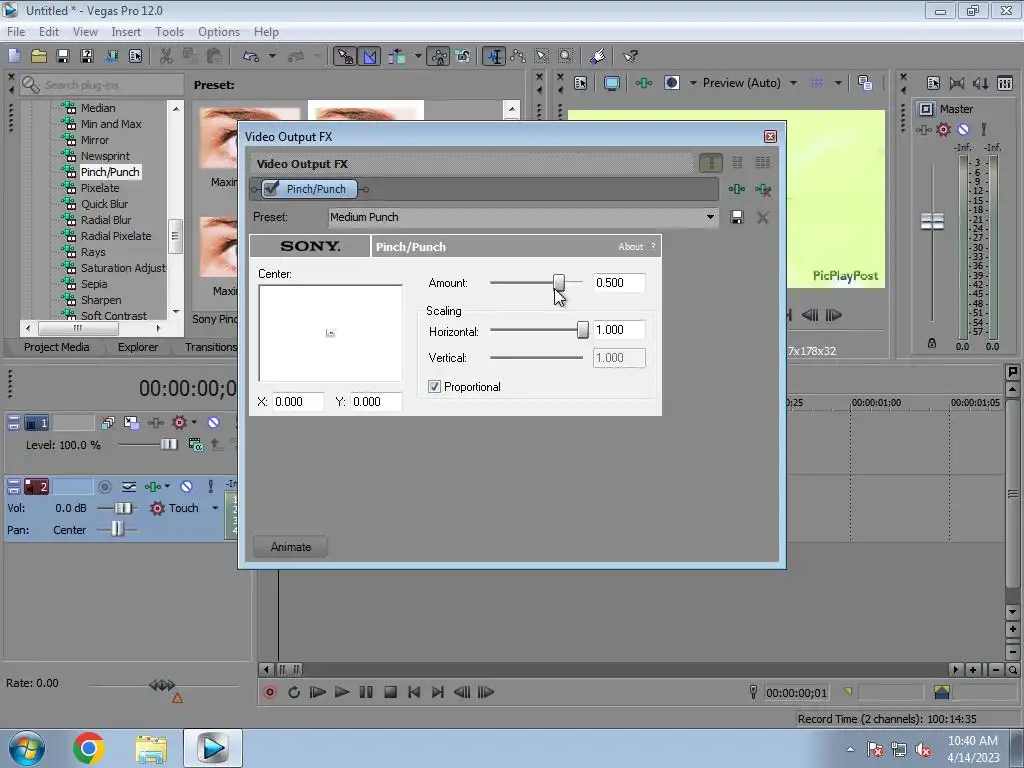Click the New project toolbar icon
This screenshot has width=1024, height=768.
[x=14, y=56]
